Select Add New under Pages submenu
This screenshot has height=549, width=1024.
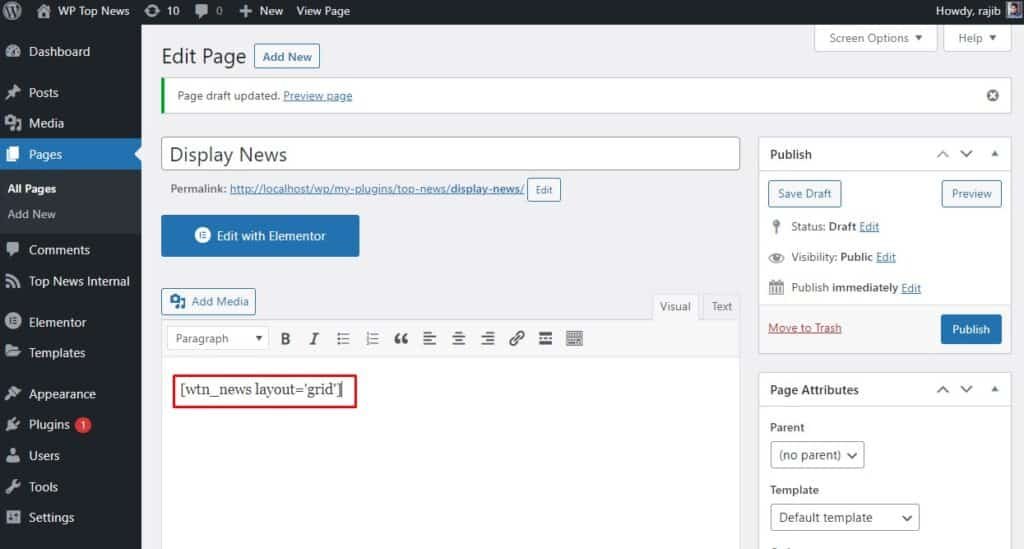31,214
